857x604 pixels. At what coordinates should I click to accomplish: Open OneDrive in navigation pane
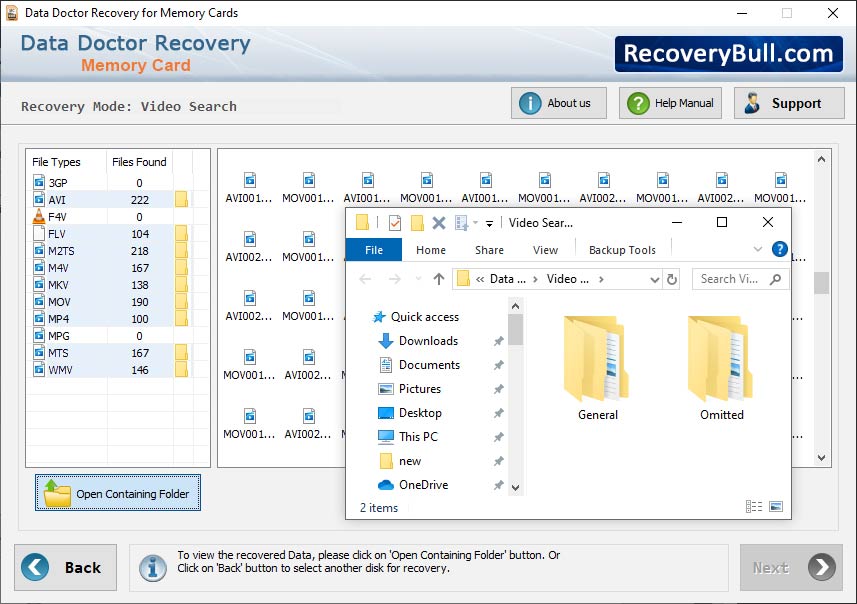click(413, 485)
